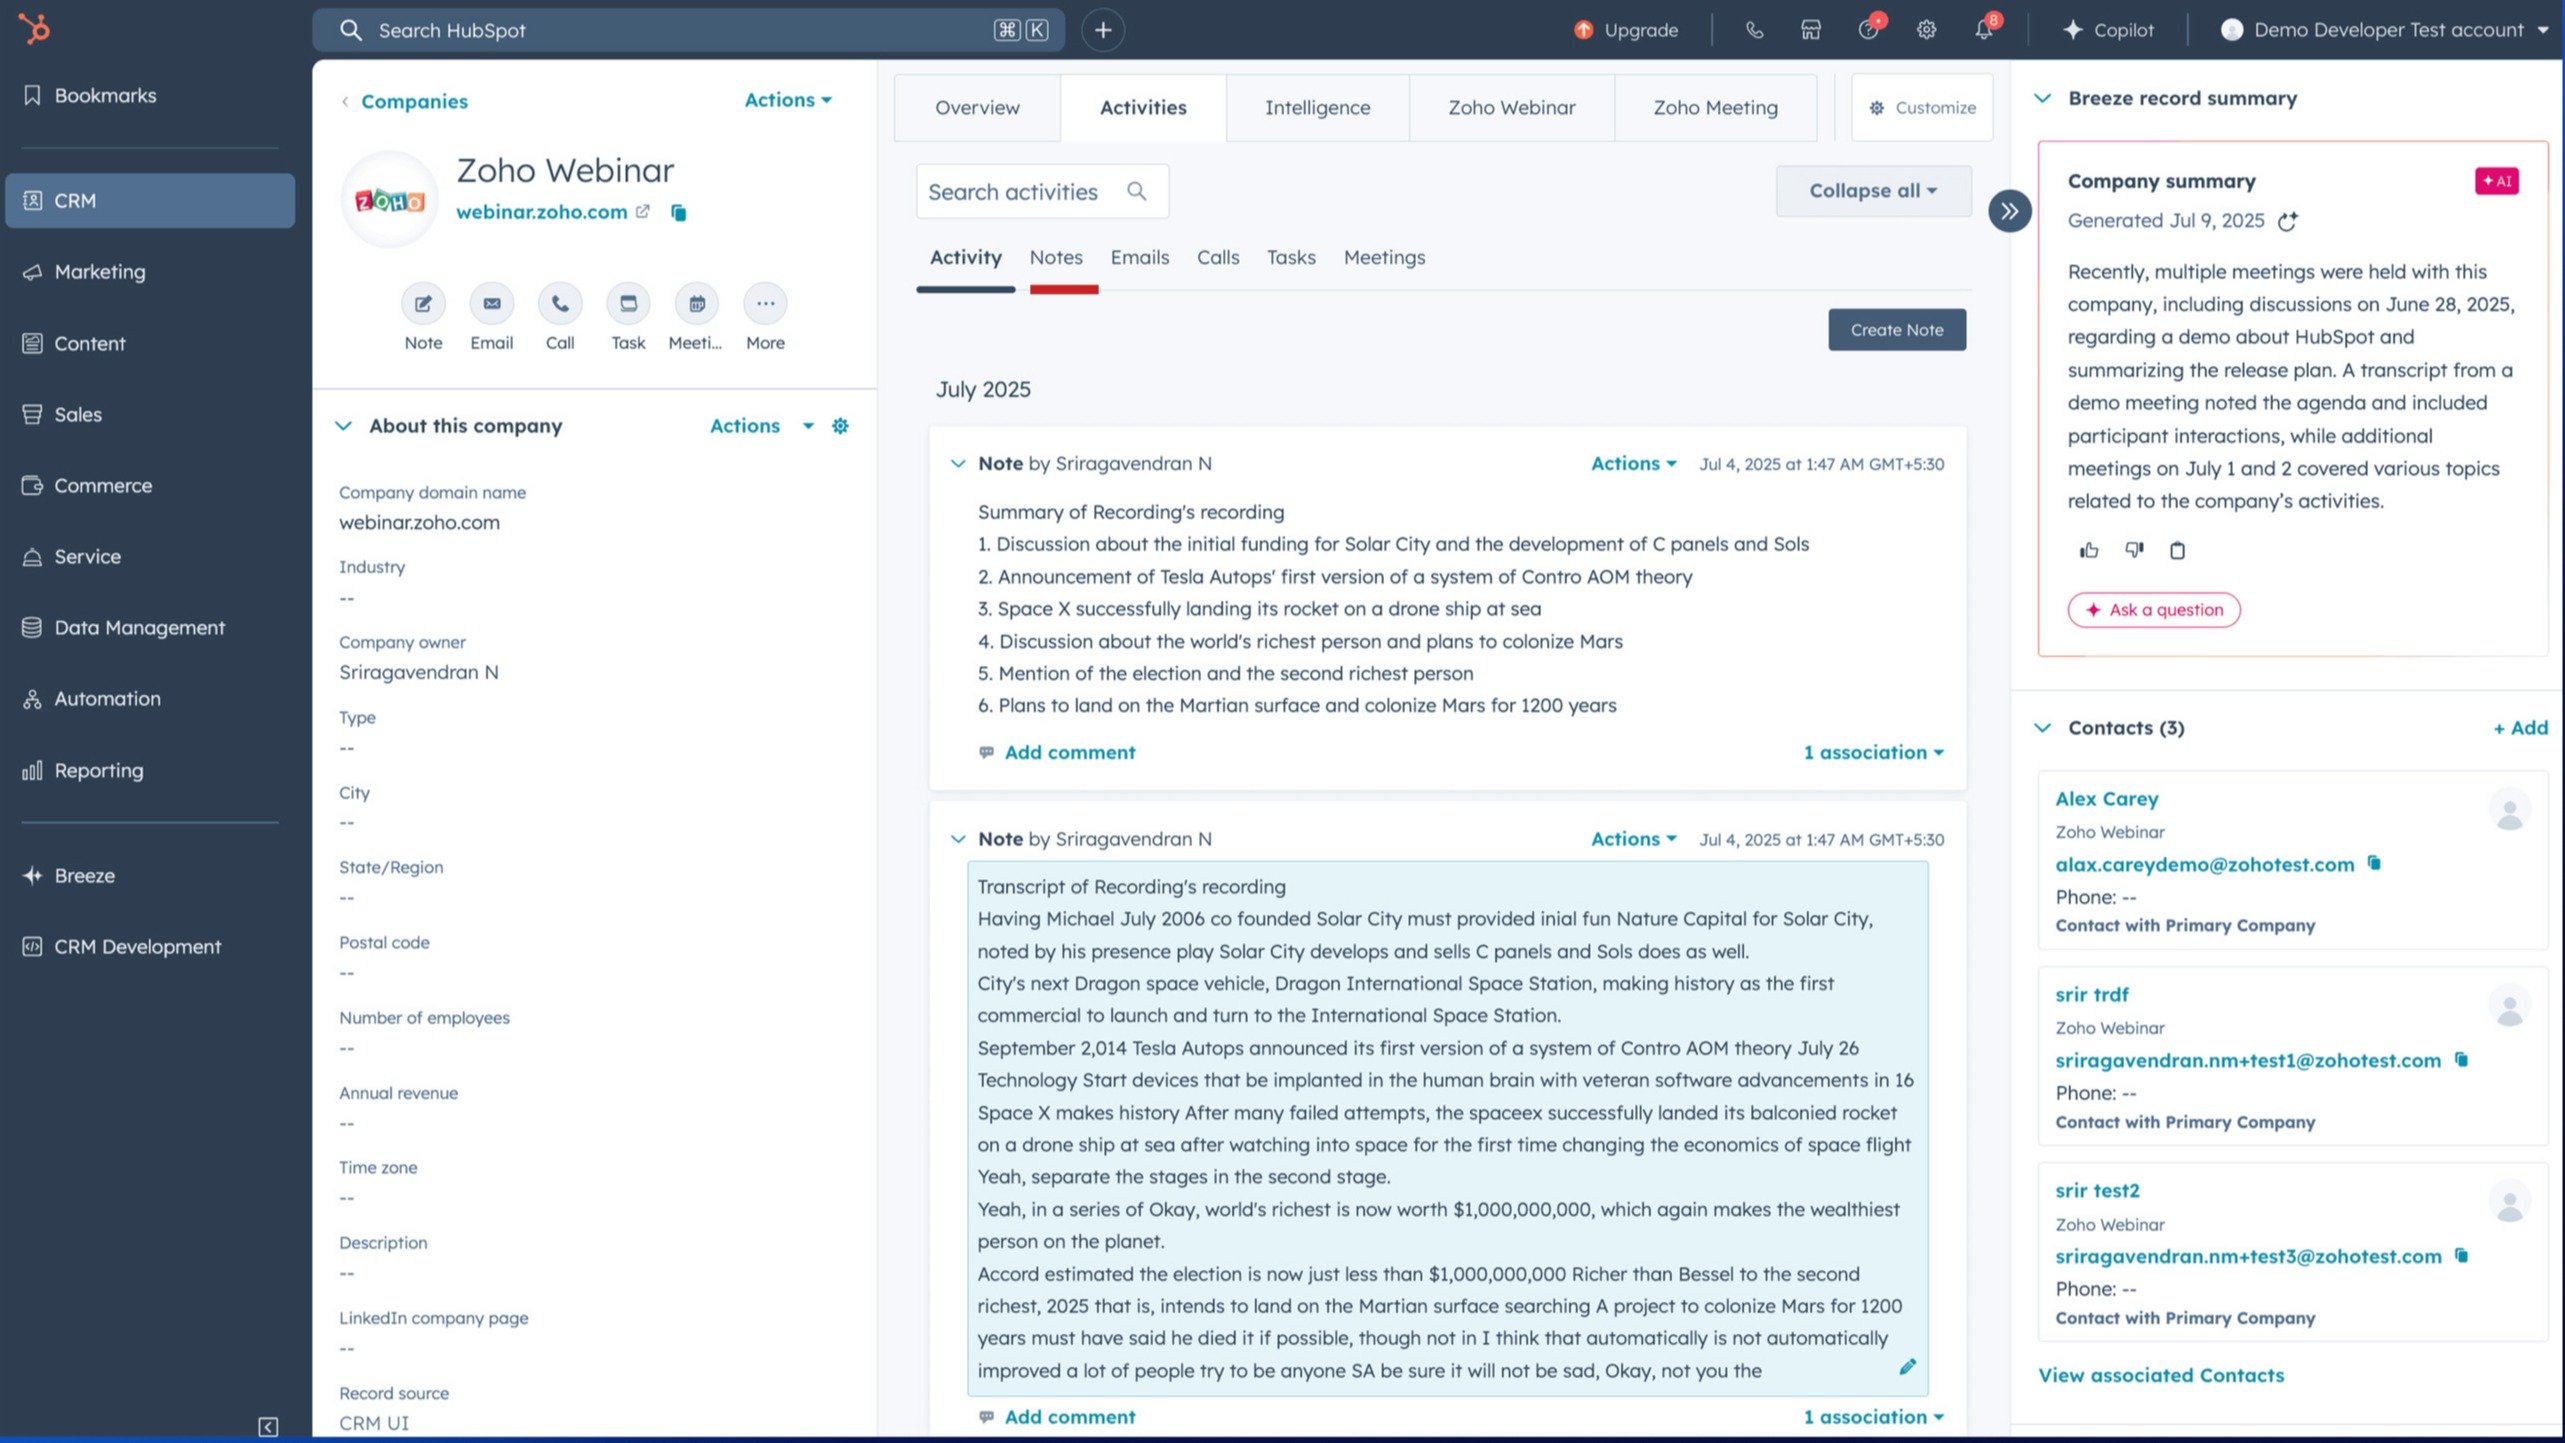Switch to the Intelligence tab
The image size is (2565, 1443).
(1317, 108)
